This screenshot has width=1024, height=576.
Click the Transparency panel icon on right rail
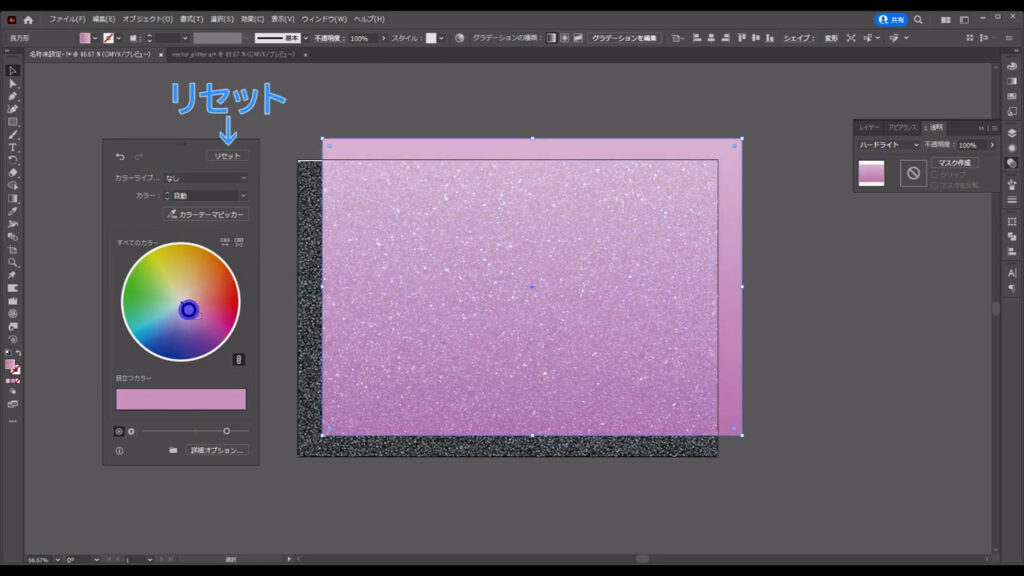pos(1011,163)
